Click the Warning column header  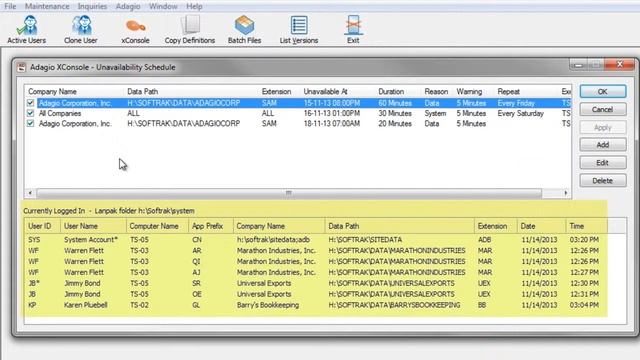pos(469,92)
